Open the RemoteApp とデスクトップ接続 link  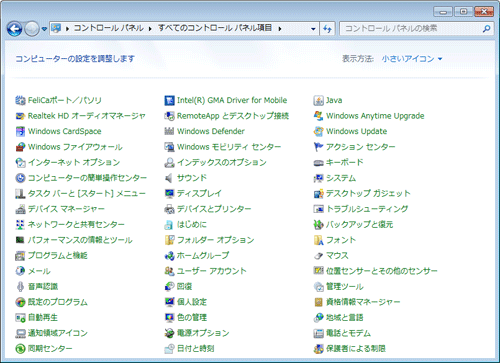tap(233, 116)
